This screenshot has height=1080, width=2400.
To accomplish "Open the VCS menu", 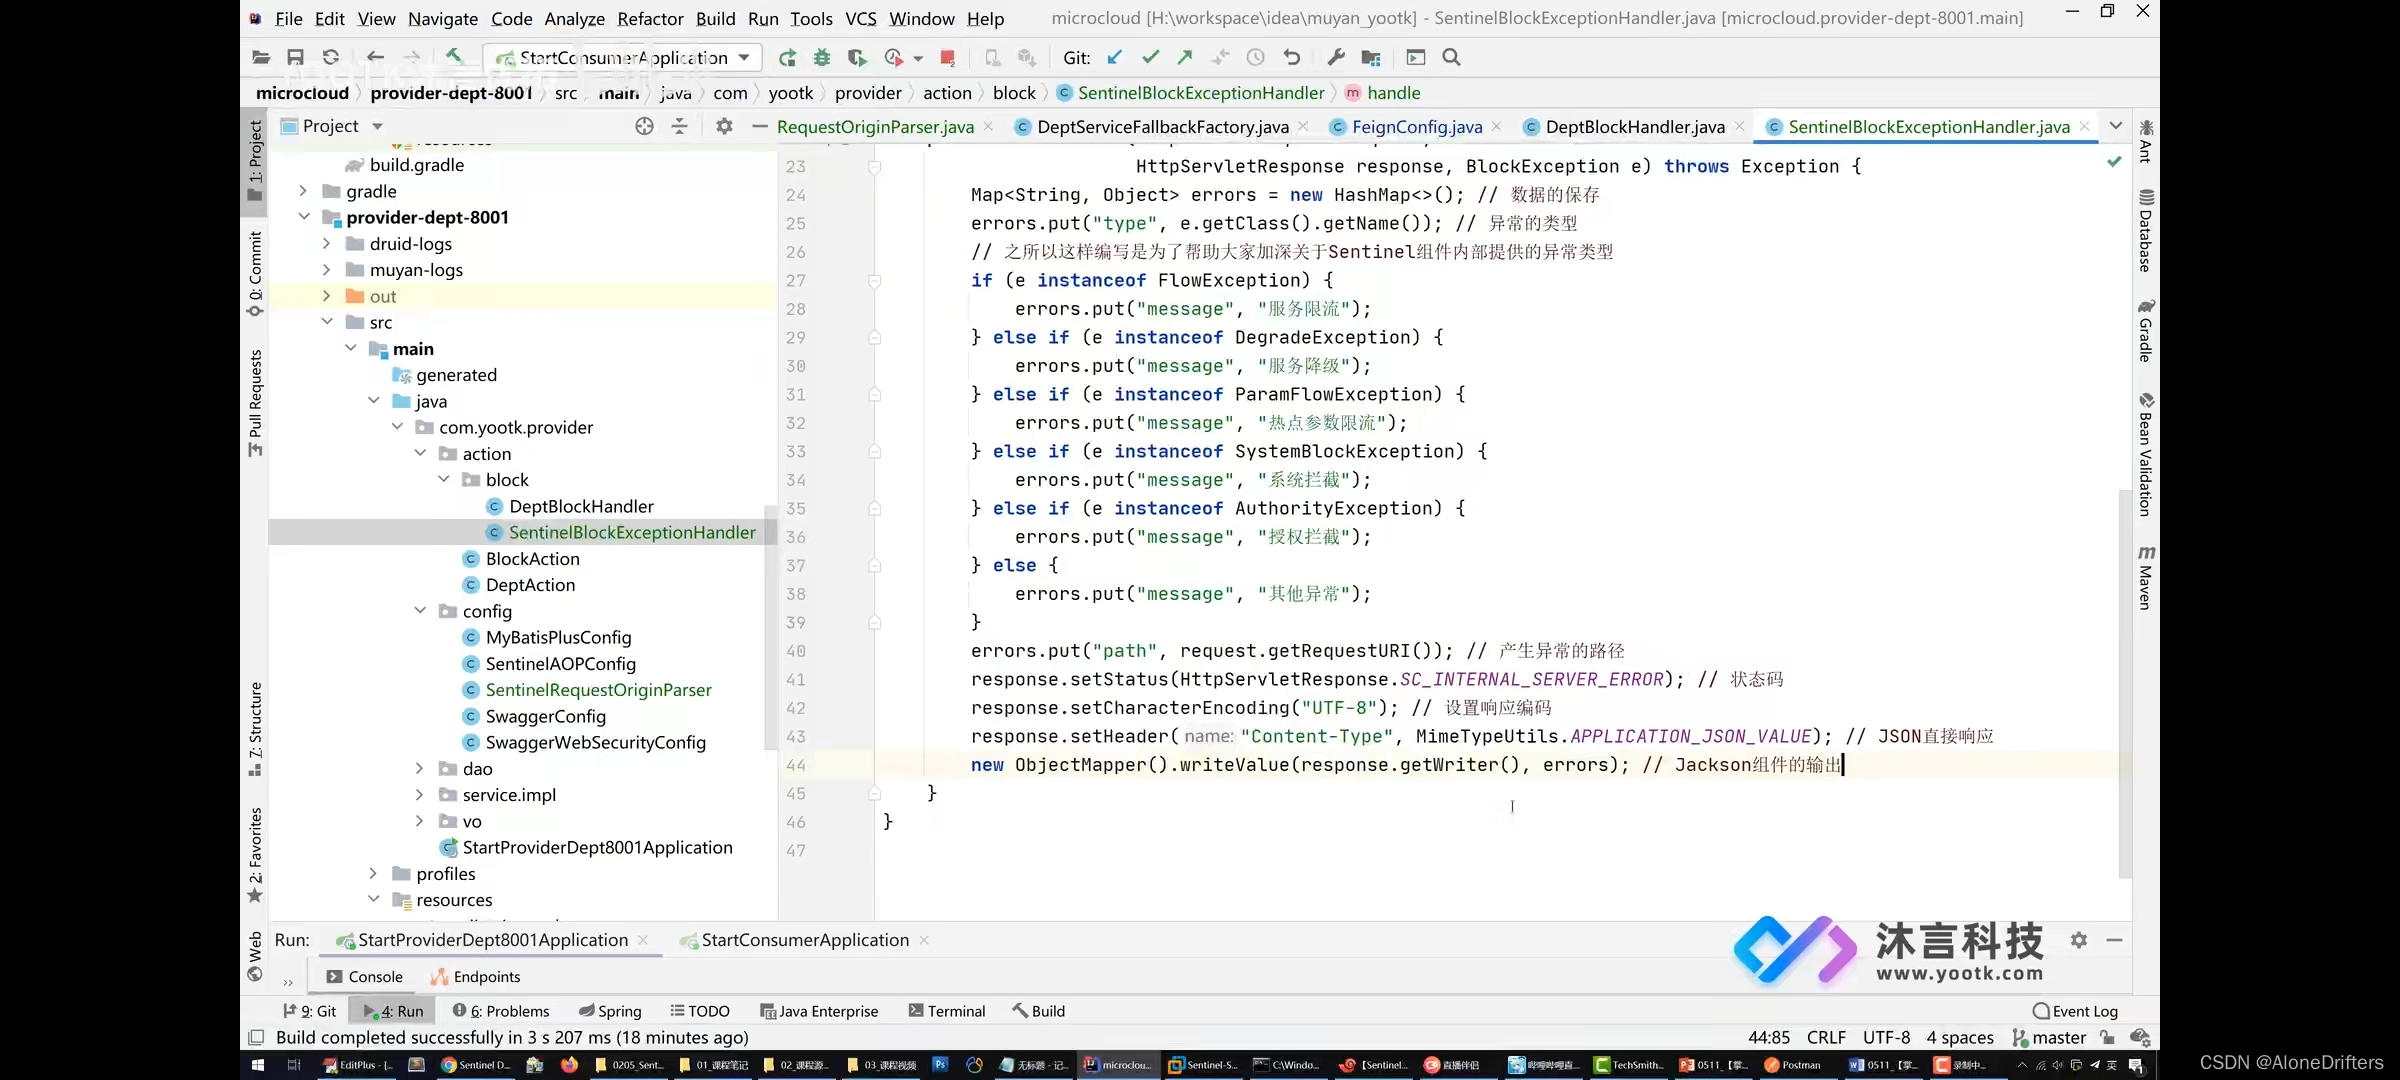I will pyautogui.click(x=861, y=19).
